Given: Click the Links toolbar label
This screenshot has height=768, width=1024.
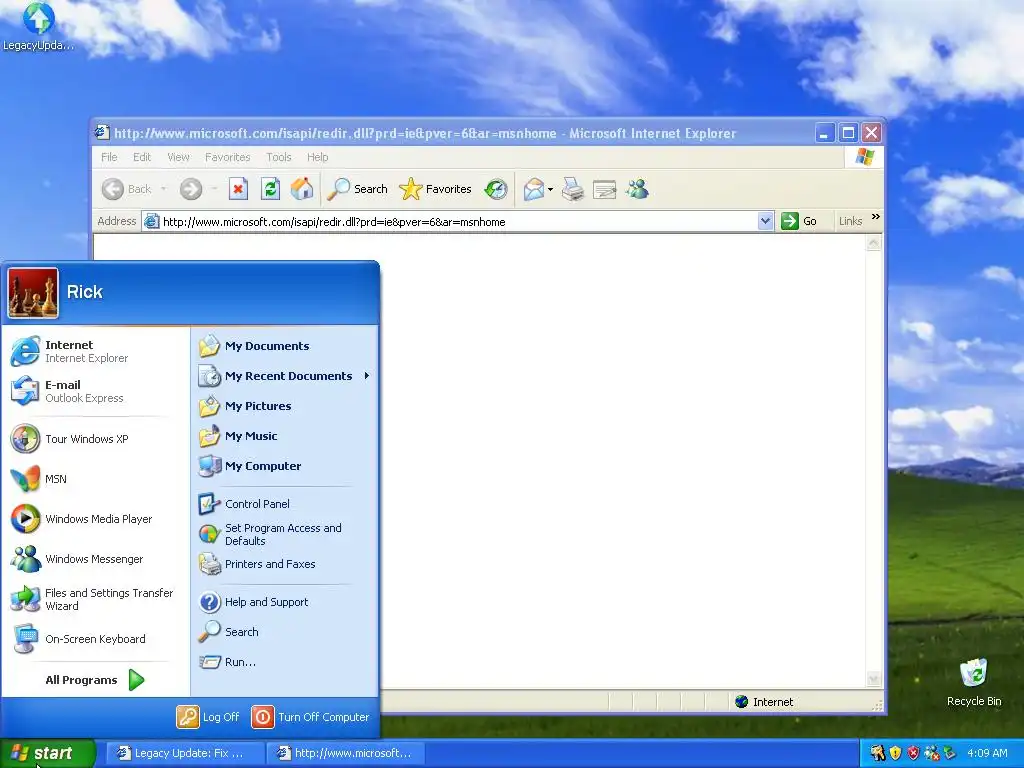Looking at the screenshot, I should [850, 221].
